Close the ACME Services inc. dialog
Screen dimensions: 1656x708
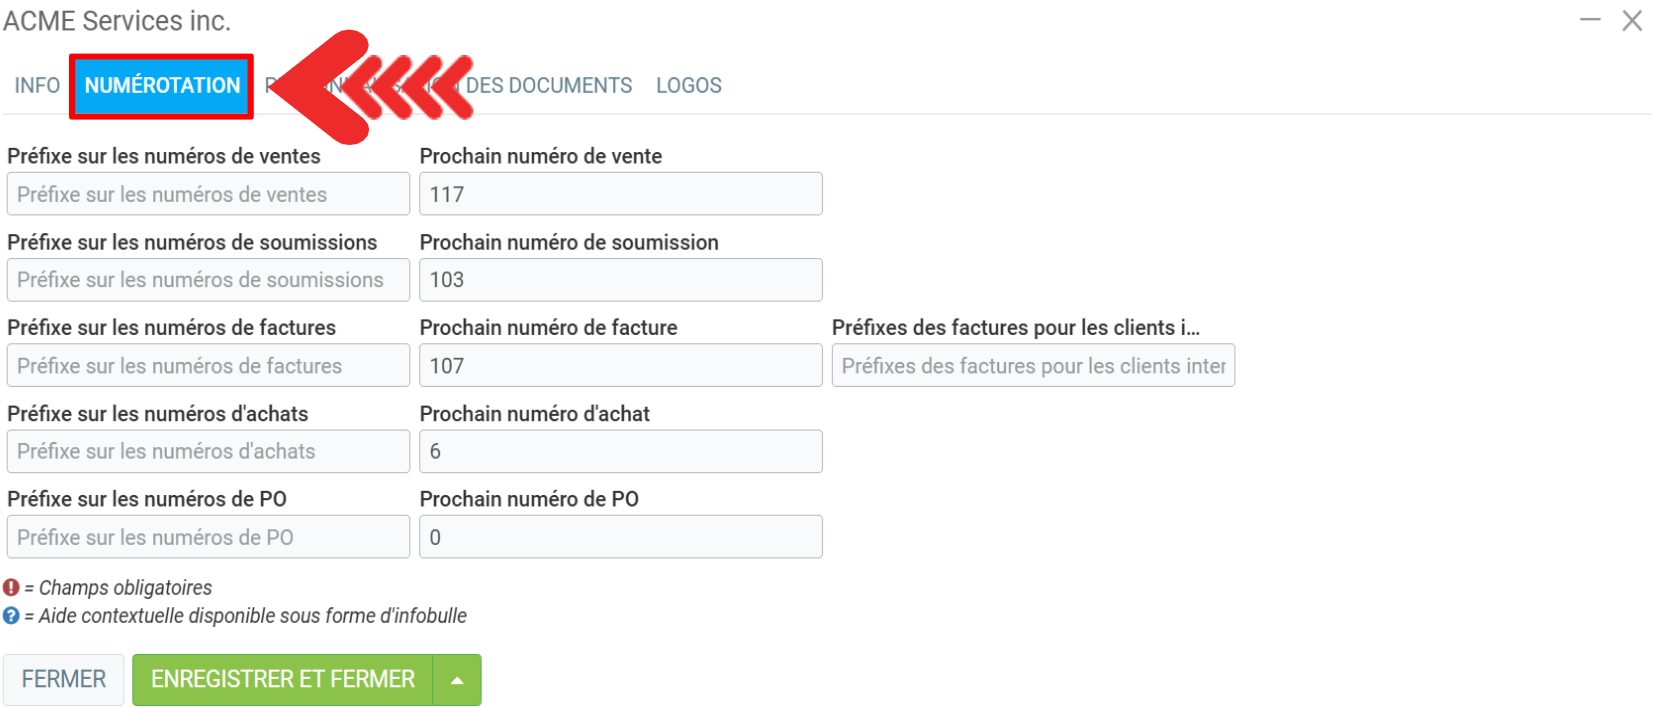coord(1632,20)
